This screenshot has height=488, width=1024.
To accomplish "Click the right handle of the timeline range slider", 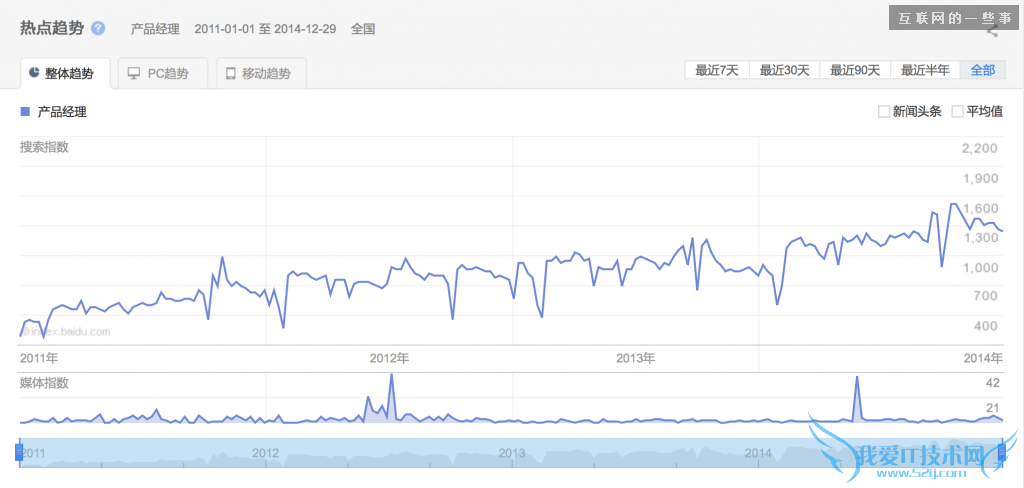I will (1002, 451).
